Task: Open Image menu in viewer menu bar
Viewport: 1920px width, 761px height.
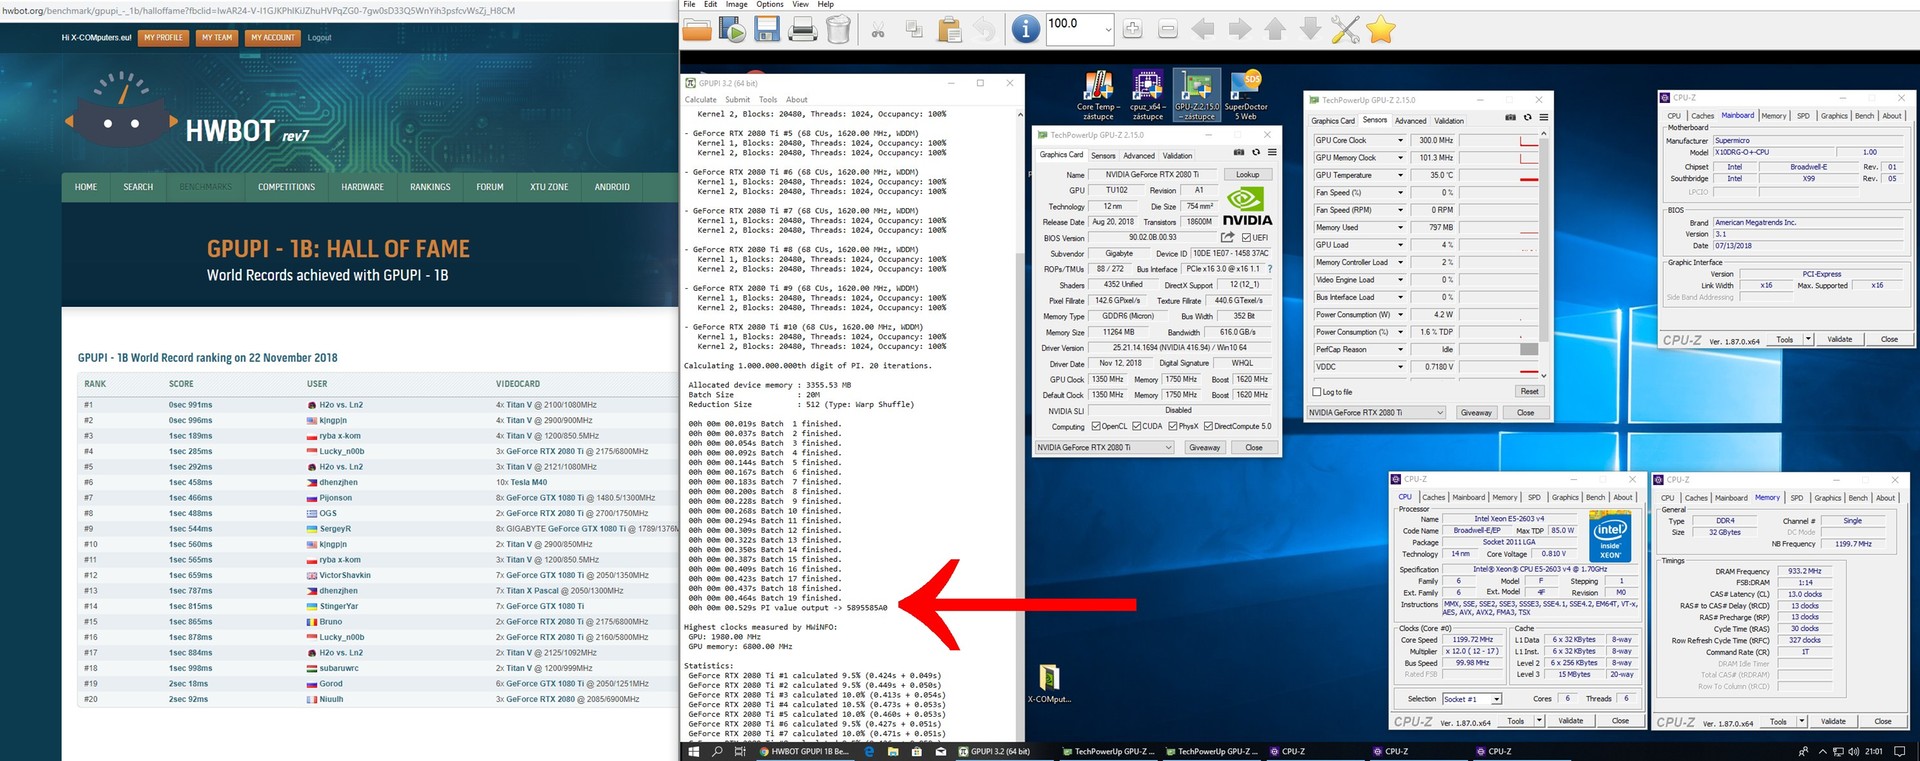Action: tap(736, 4)
